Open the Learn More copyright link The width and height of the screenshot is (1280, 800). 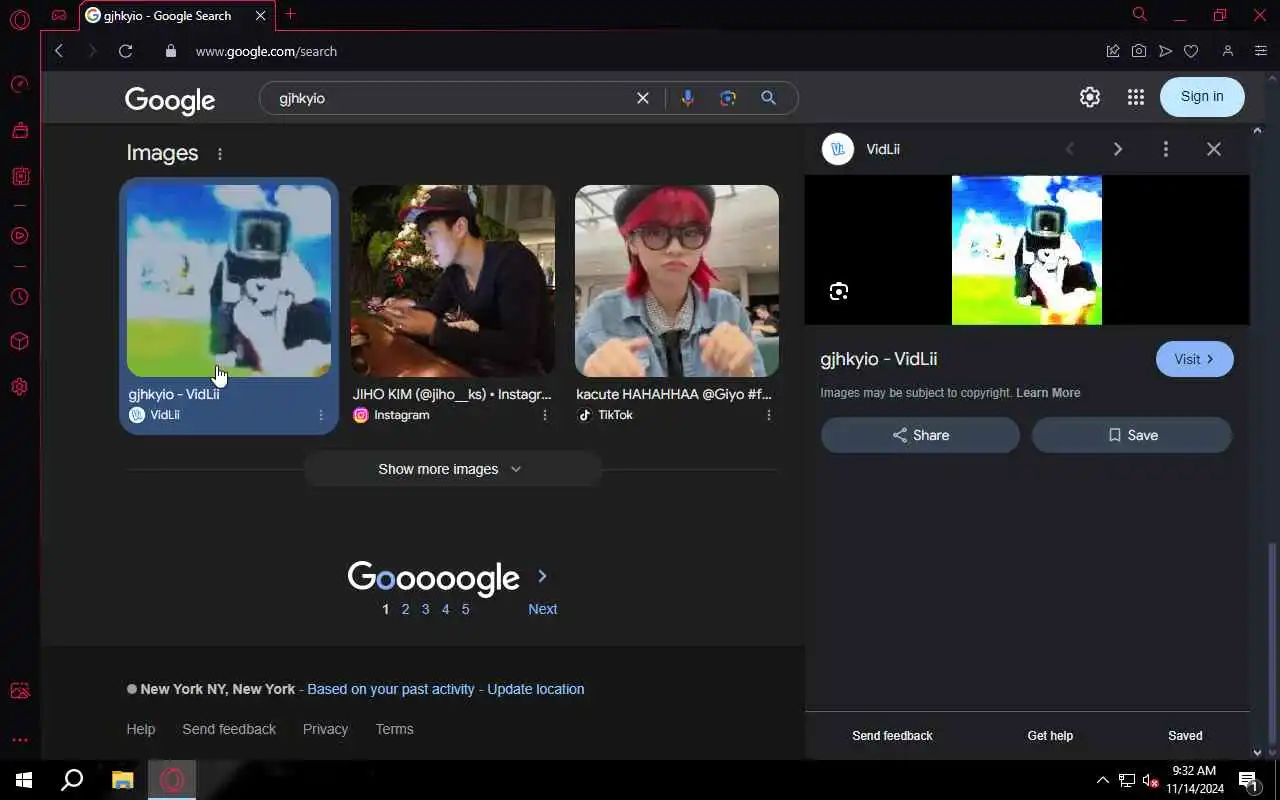[x=1048, y=393]
